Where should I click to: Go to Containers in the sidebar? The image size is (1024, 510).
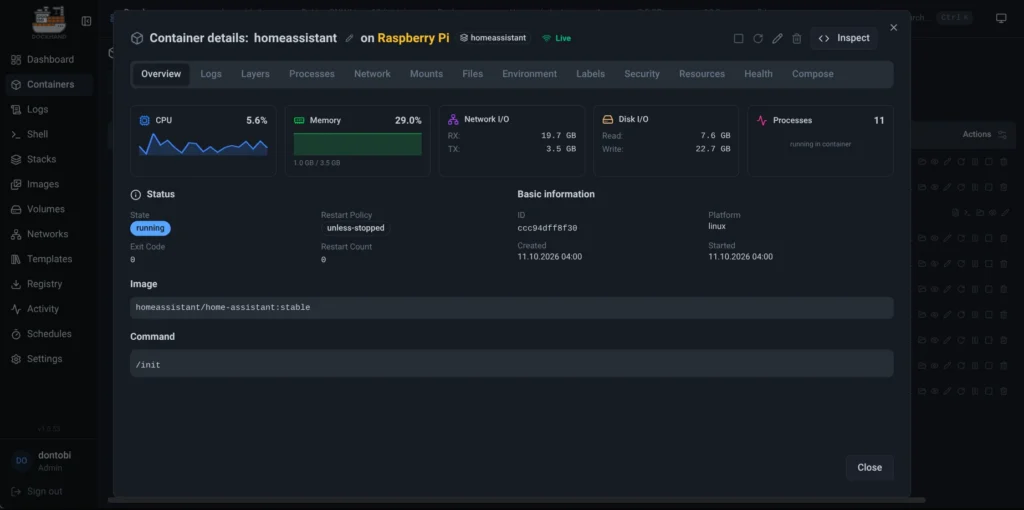(x=48, y=84)
